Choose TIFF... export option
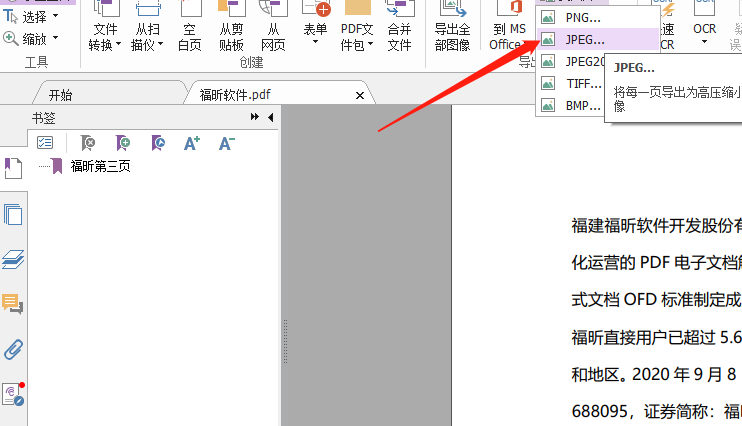 click(x=571, y=84)
